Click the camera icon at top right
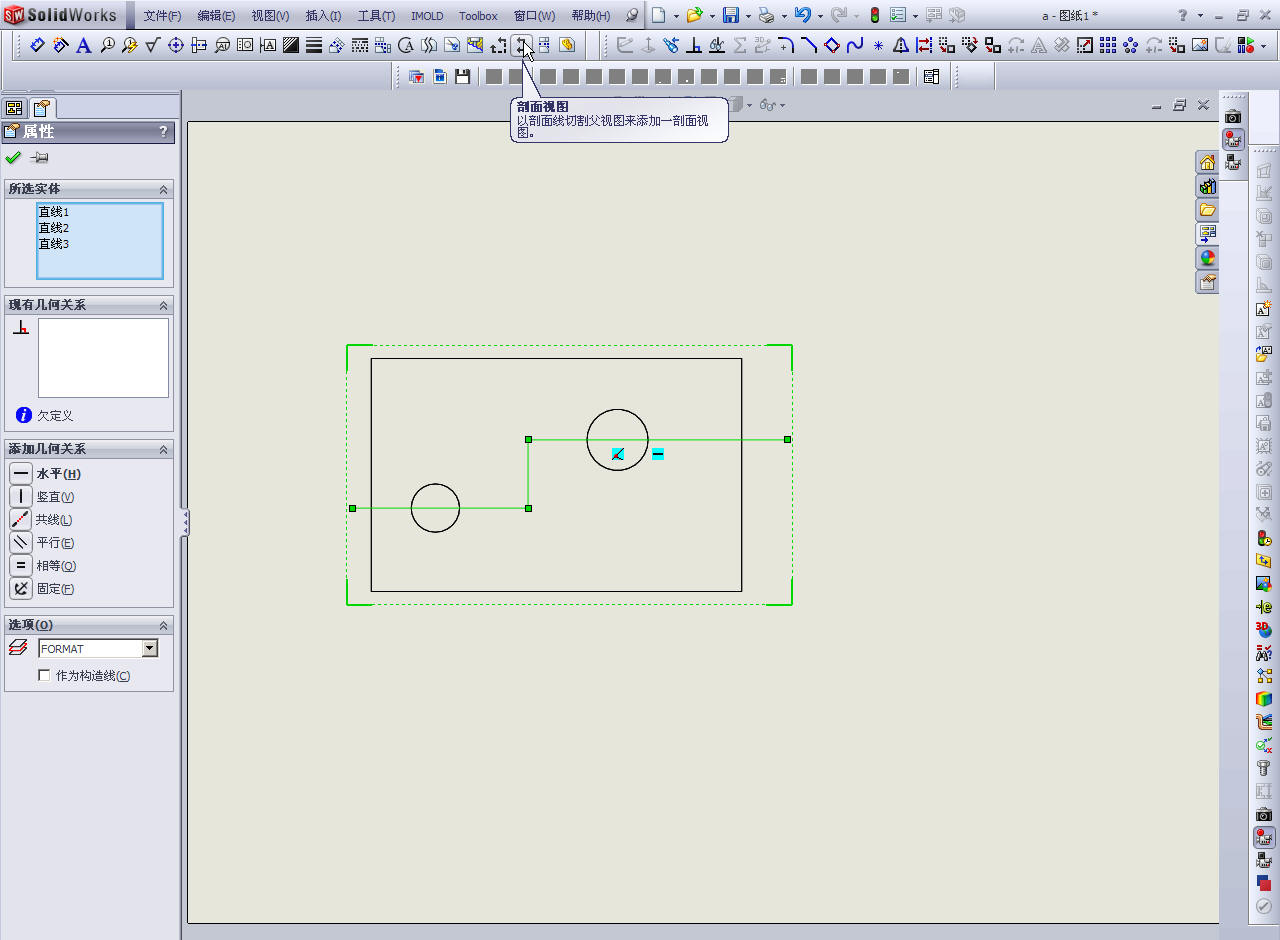Viewport: 1280px width, 940px height. coord(1233,116)
